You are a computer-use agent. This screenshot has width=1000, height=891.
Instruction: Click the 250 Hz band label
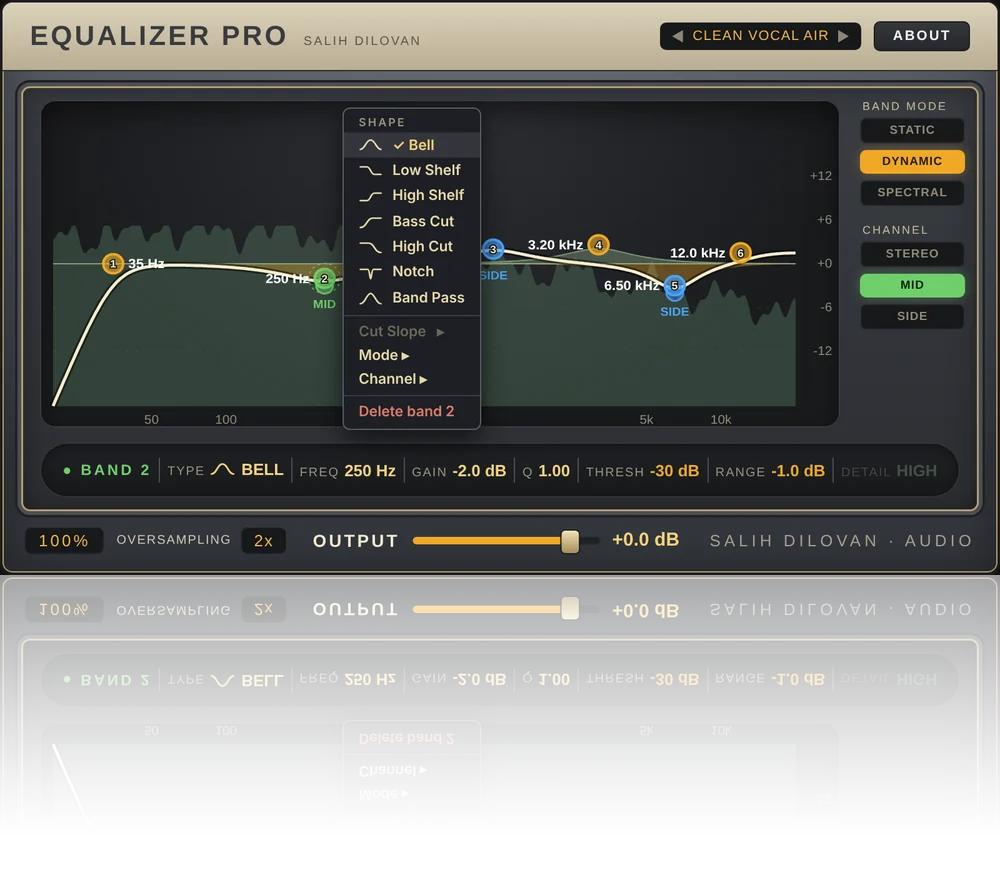[288, 279]
